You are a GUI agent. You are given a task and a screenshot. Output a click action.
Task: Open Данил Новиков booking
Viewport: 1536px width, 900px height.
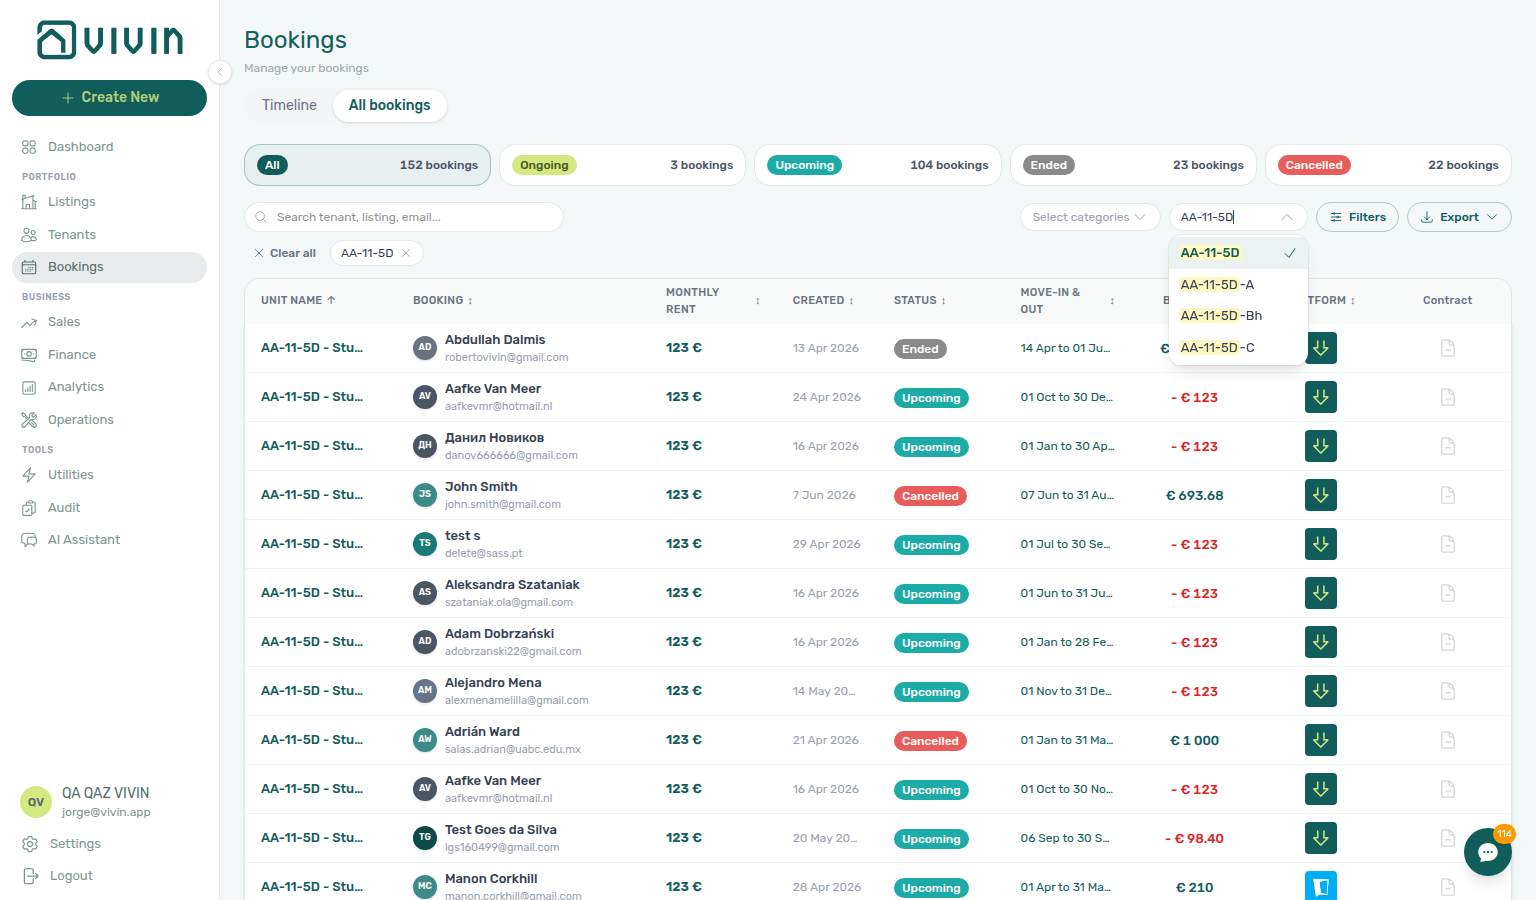tap(494, 438)
